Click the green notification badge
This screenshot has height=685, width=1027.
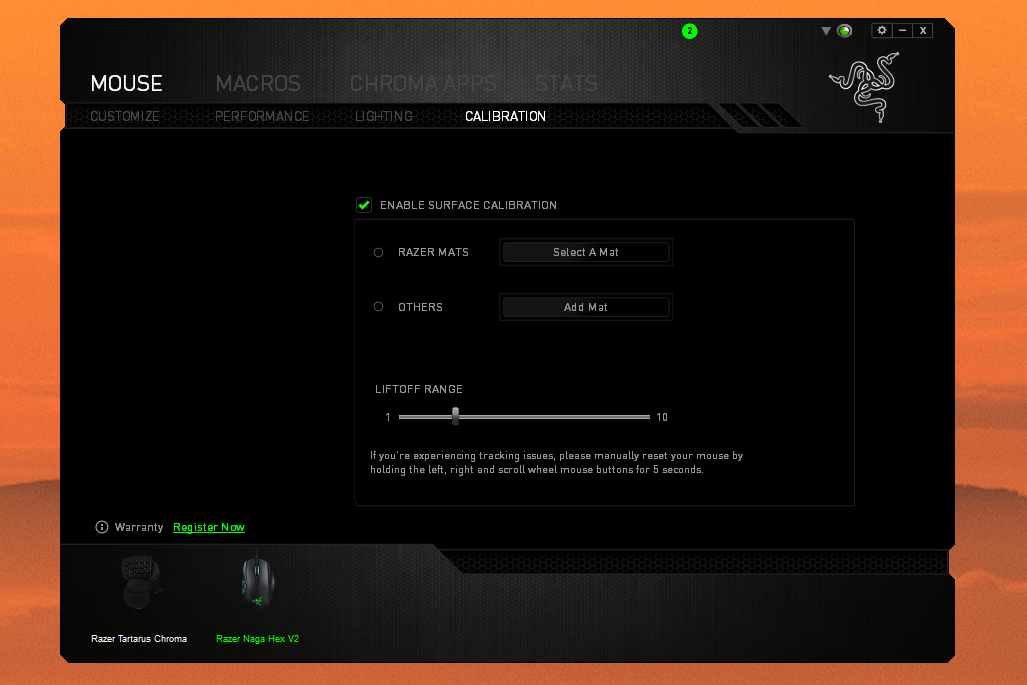click(x=690, y=31)
